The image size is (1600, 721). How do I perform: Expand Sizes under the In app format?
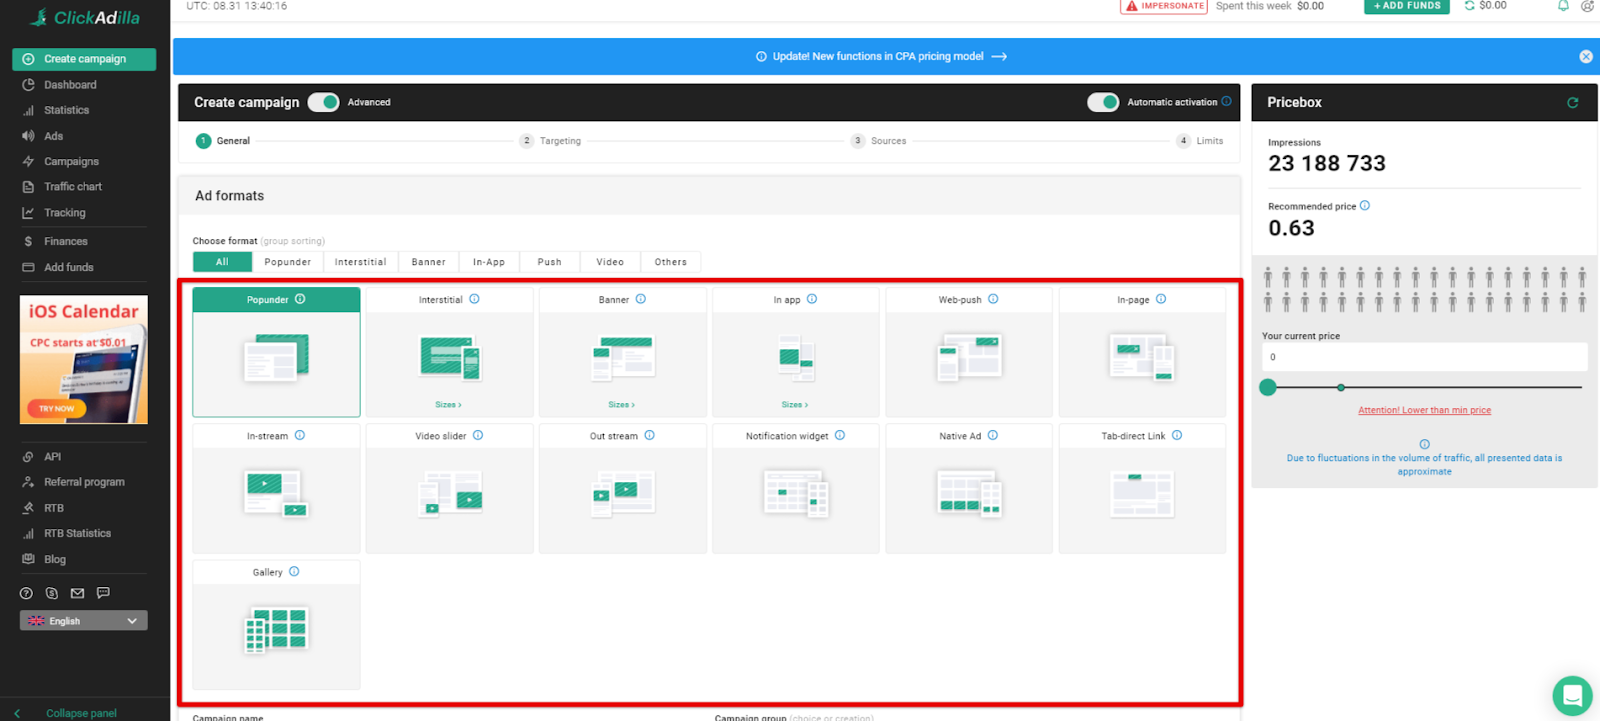coord(794,405)
